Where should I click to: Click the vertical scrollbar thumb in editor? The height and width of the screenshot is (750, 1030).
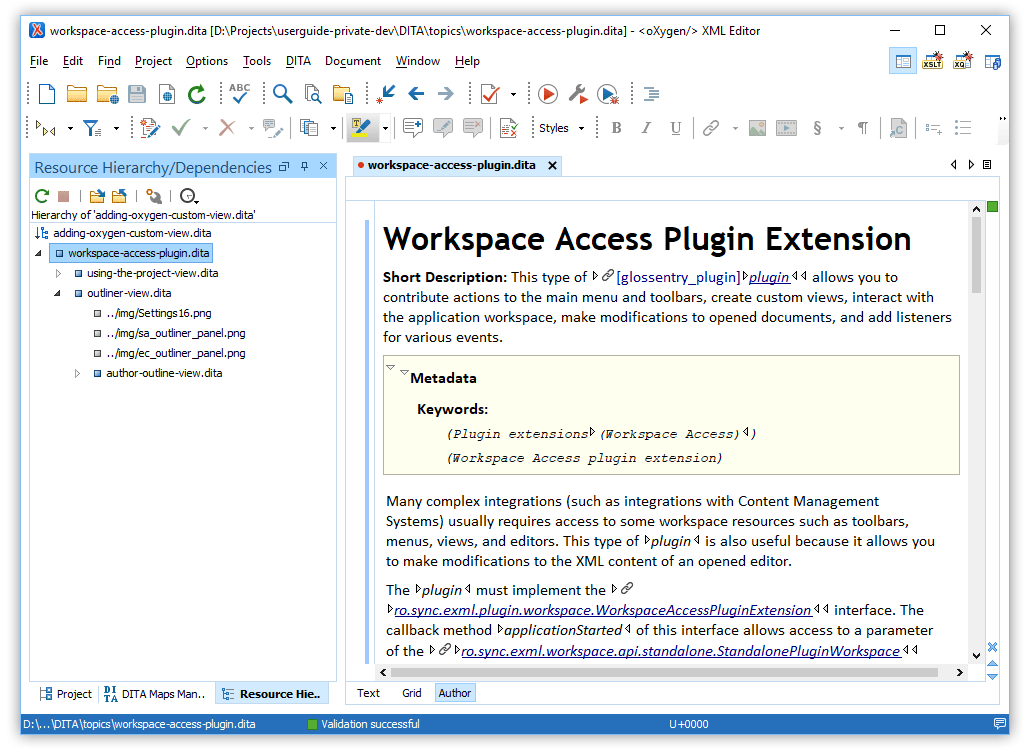976,255
